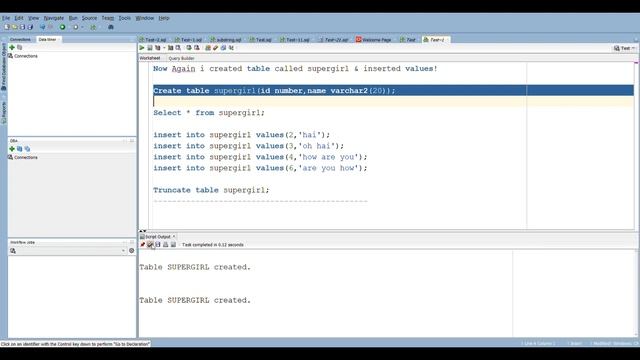Open the Navigate menu
The image size is (640, 360).
[54, 18]
